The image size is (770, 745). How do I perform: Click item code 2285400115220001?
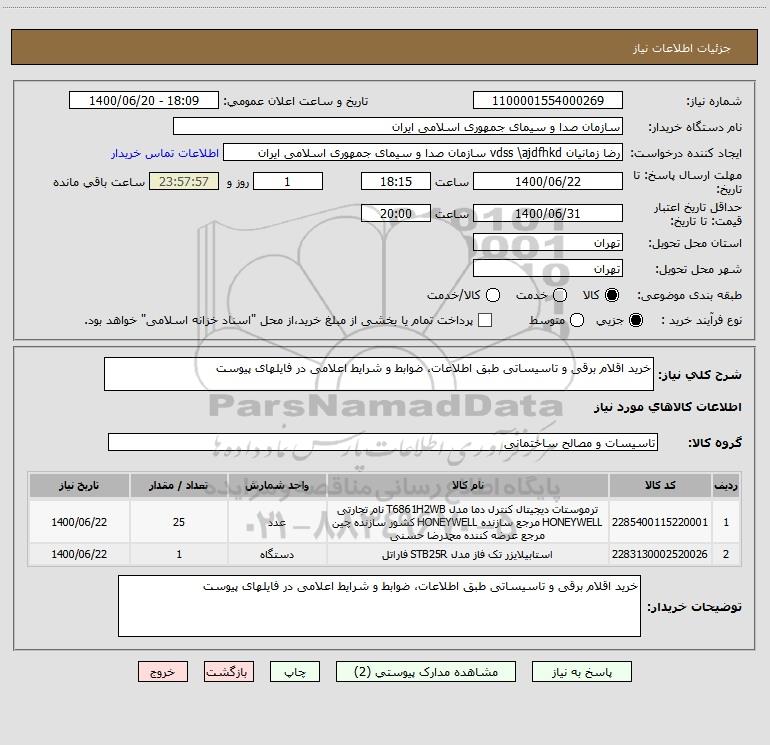tap(660, 522)
